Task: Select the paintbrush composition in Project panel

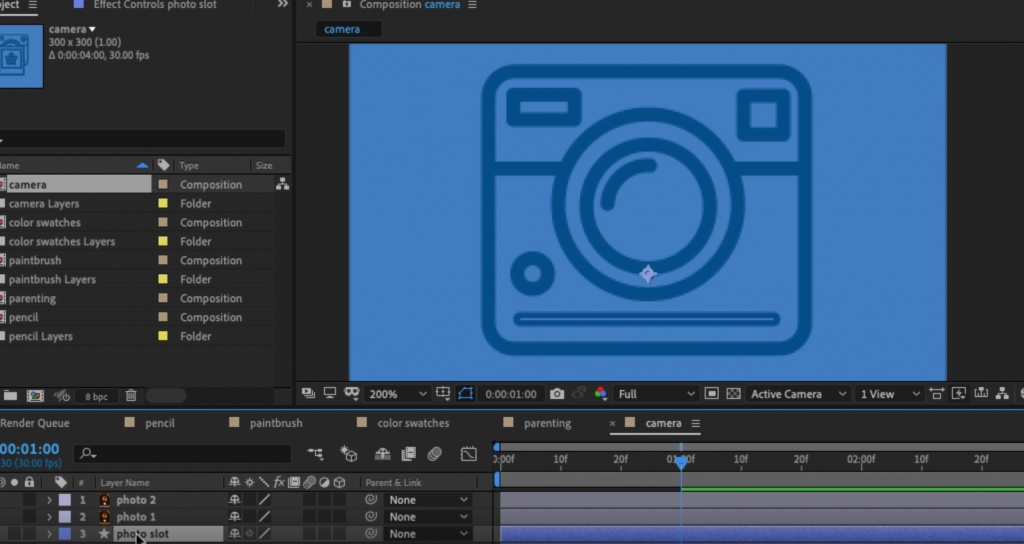Action: point(35,261)
